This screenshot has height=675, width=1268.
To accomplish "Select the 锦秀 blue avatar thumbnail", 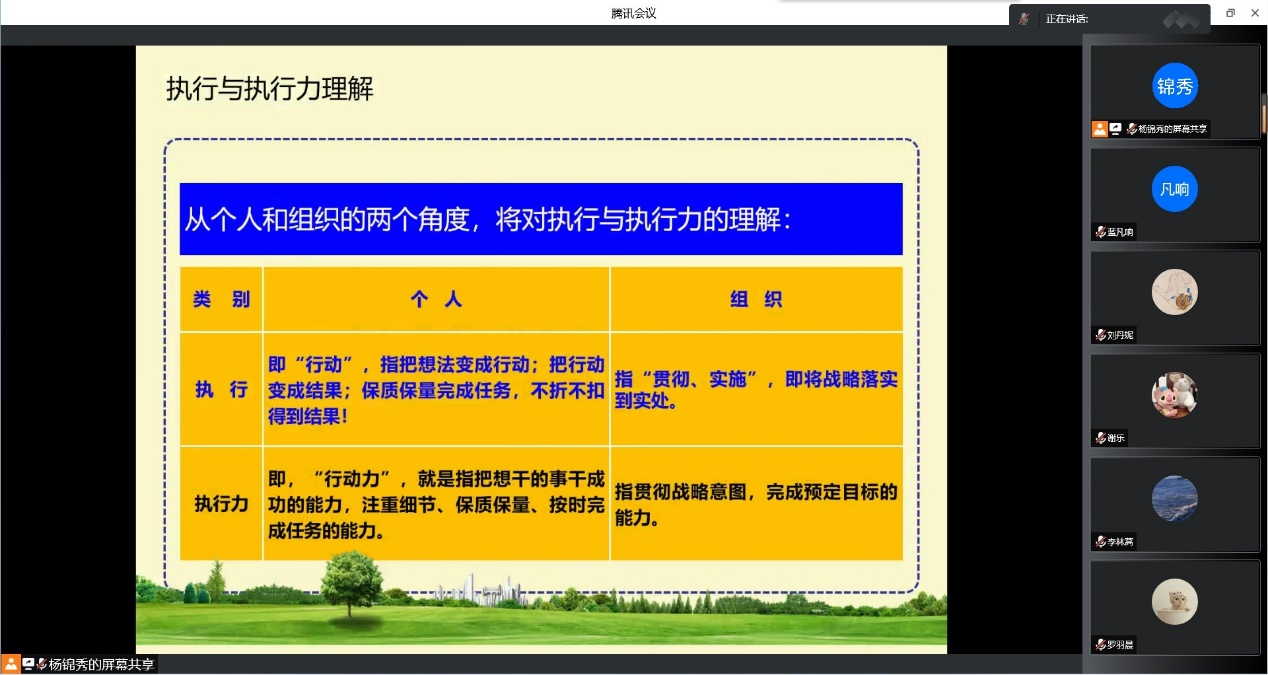I will click(x=1174, y=86).
